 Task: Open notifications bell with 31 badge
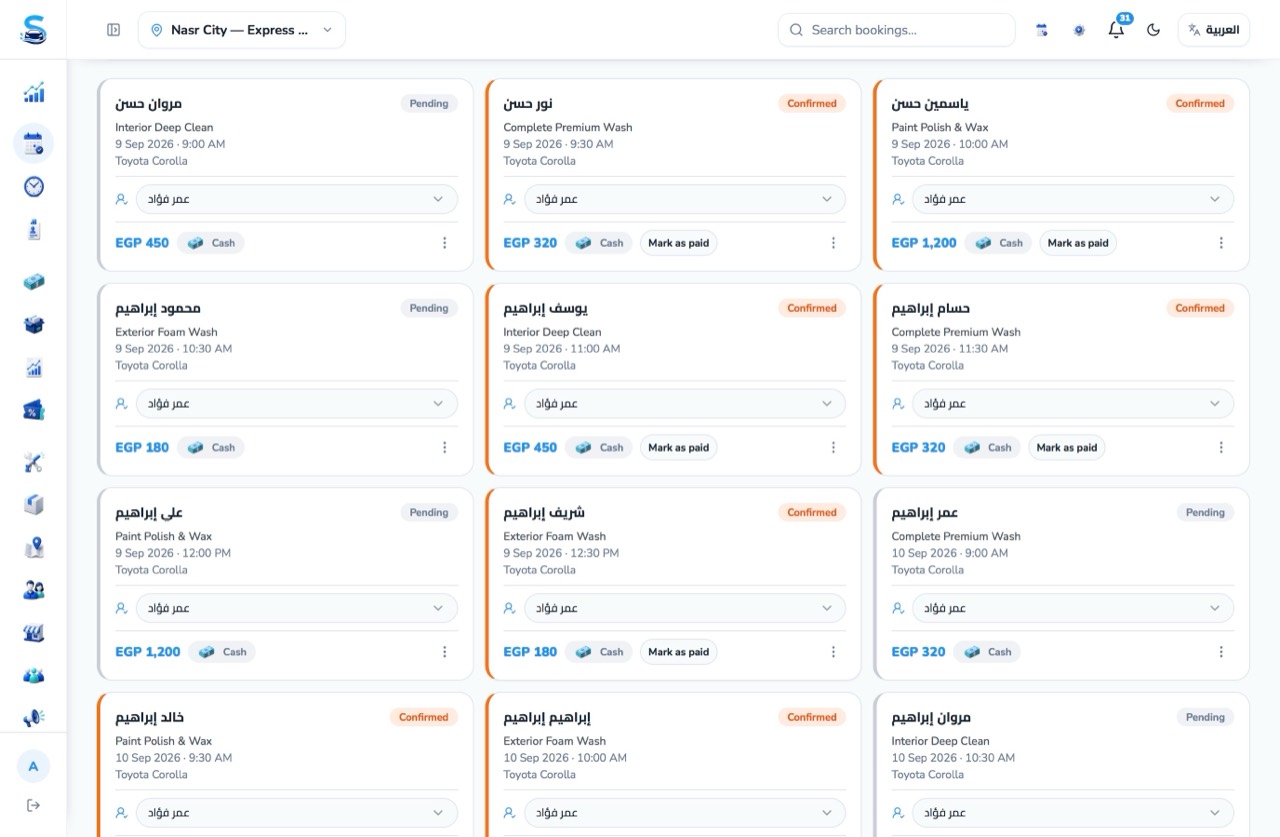point(1117,29)
